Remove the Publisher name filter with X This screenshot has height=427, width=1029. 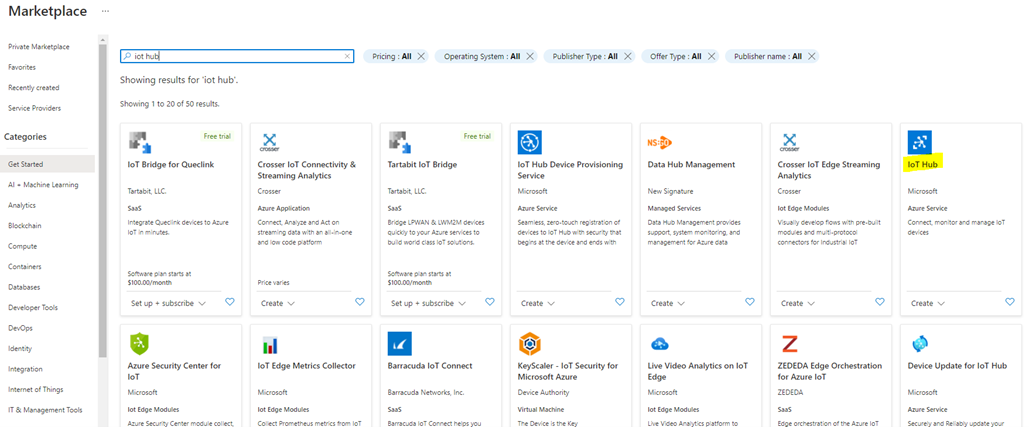click(812, 56)
